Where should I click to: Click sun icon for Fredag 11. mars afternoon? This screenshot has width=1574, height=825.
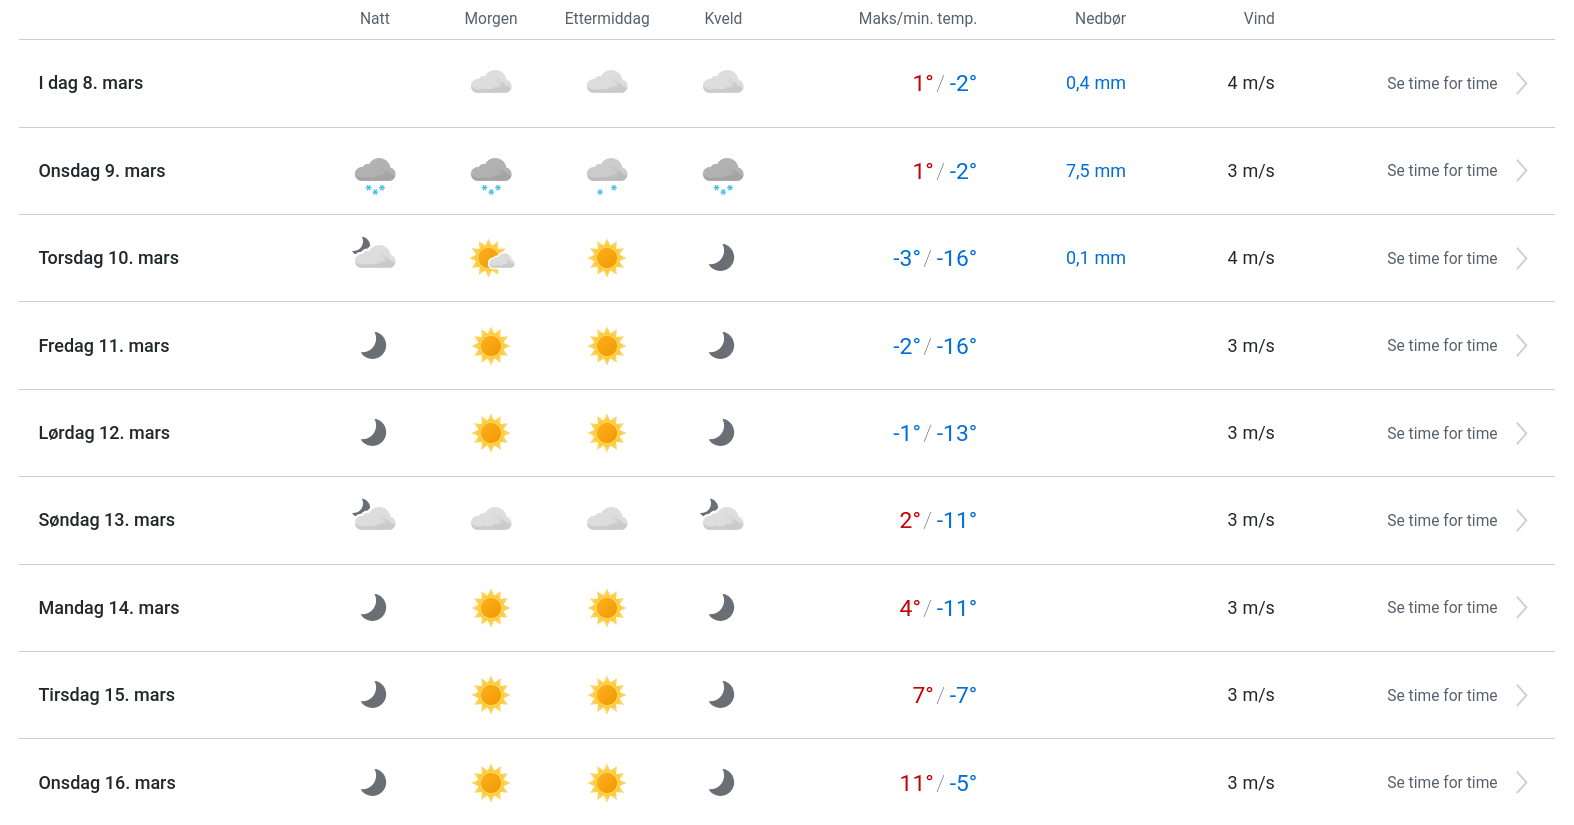click(x=607, y=346)
